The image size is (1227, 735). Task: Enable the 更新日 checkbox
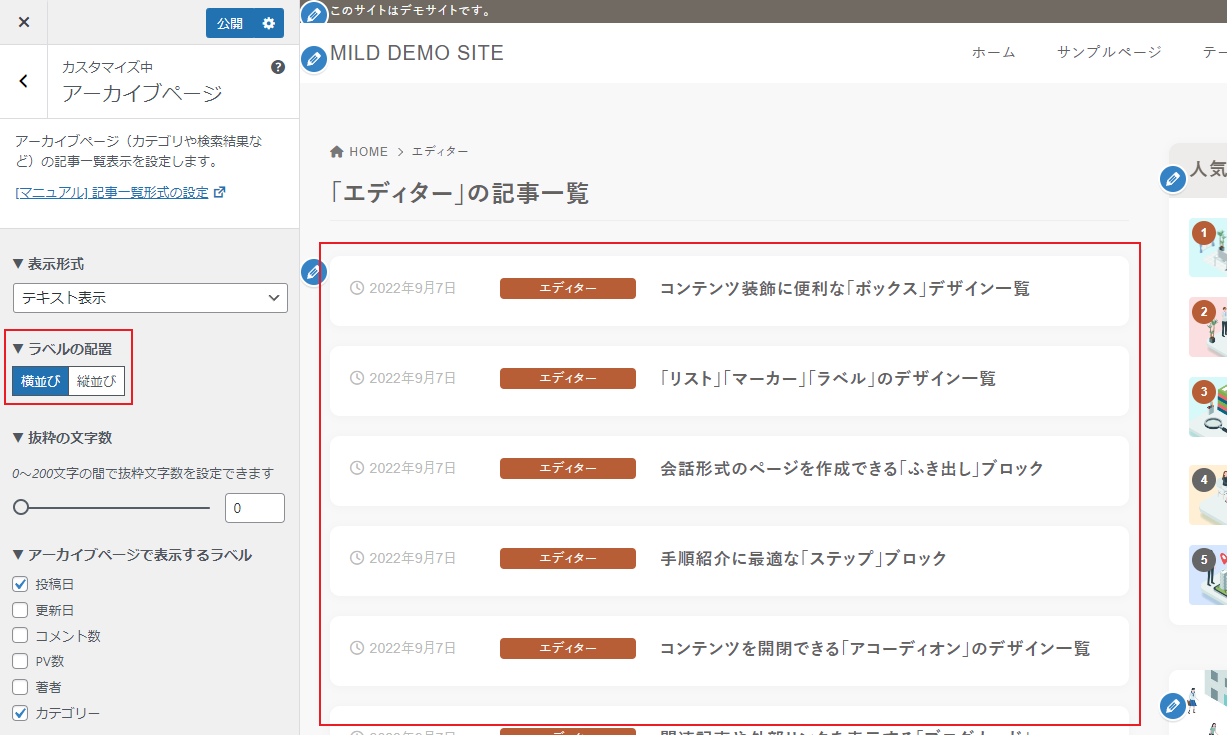[22, 609]
